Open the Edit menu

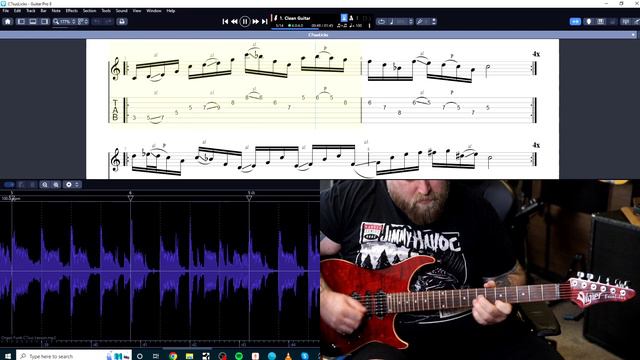click(x=18, y=11)
